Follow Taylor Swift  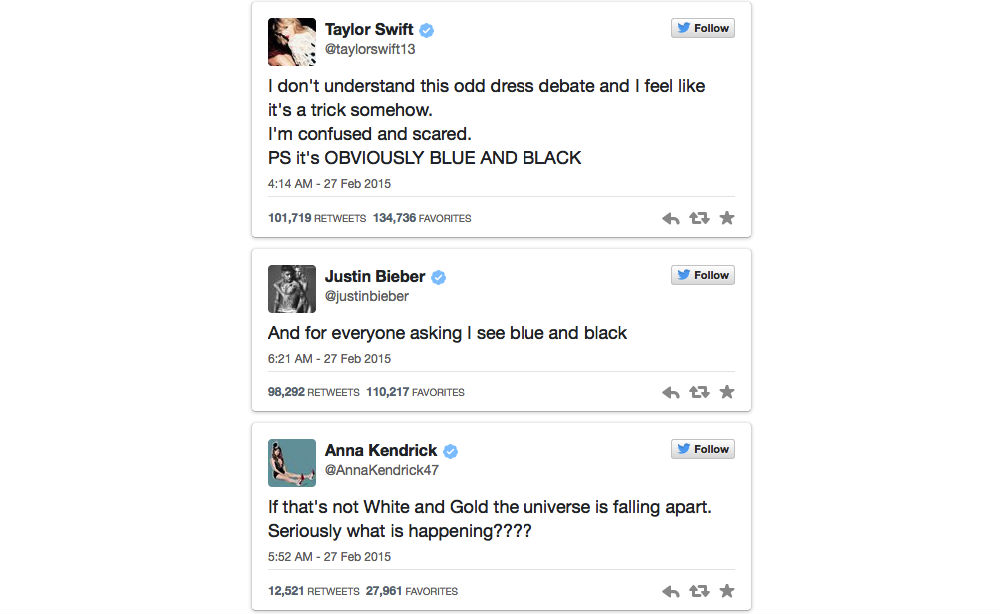tap(702, 28)
